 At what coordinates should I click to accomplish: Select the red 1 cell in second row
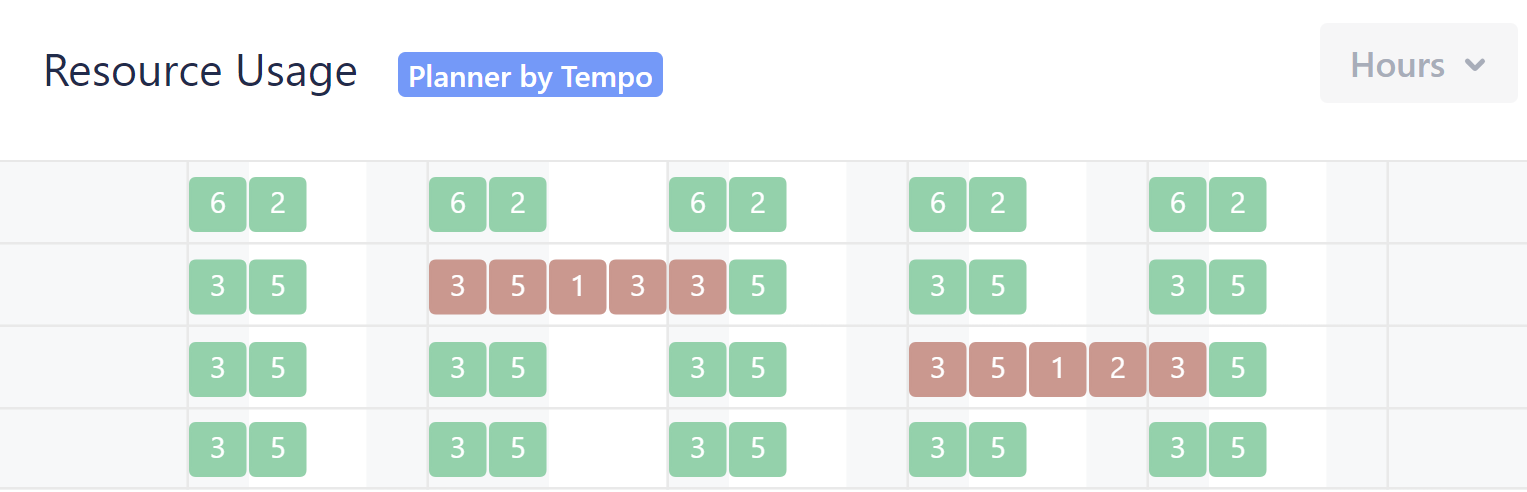[577, 287]
